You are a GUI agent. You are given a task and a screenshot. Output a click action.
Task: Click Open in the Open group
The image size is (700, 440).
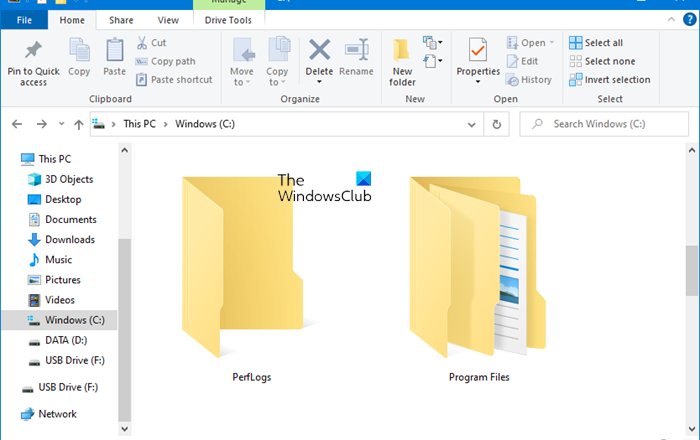point(526,43)
